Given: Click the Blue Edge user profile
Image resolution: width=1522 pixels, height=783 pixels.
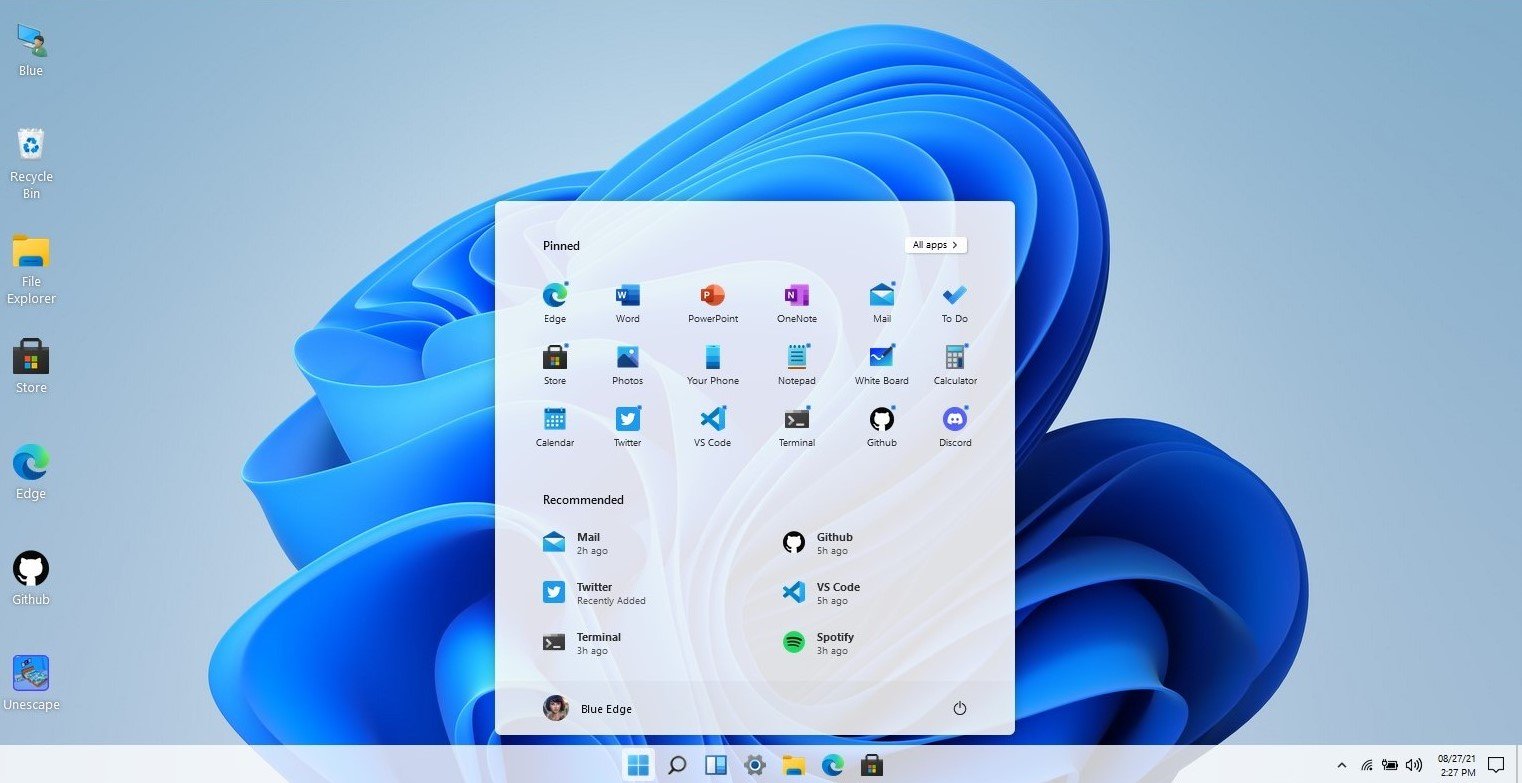Looking at the screenshot, I should point(587,709).
